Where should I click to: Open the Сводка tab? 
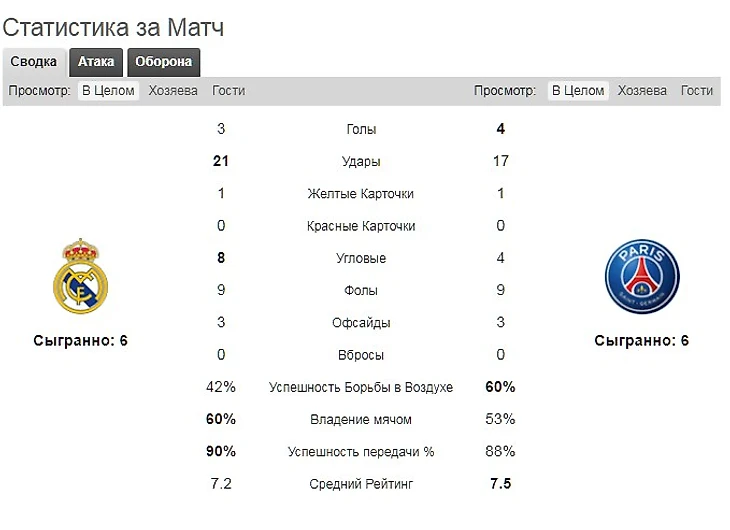click(x=34, y=62)
